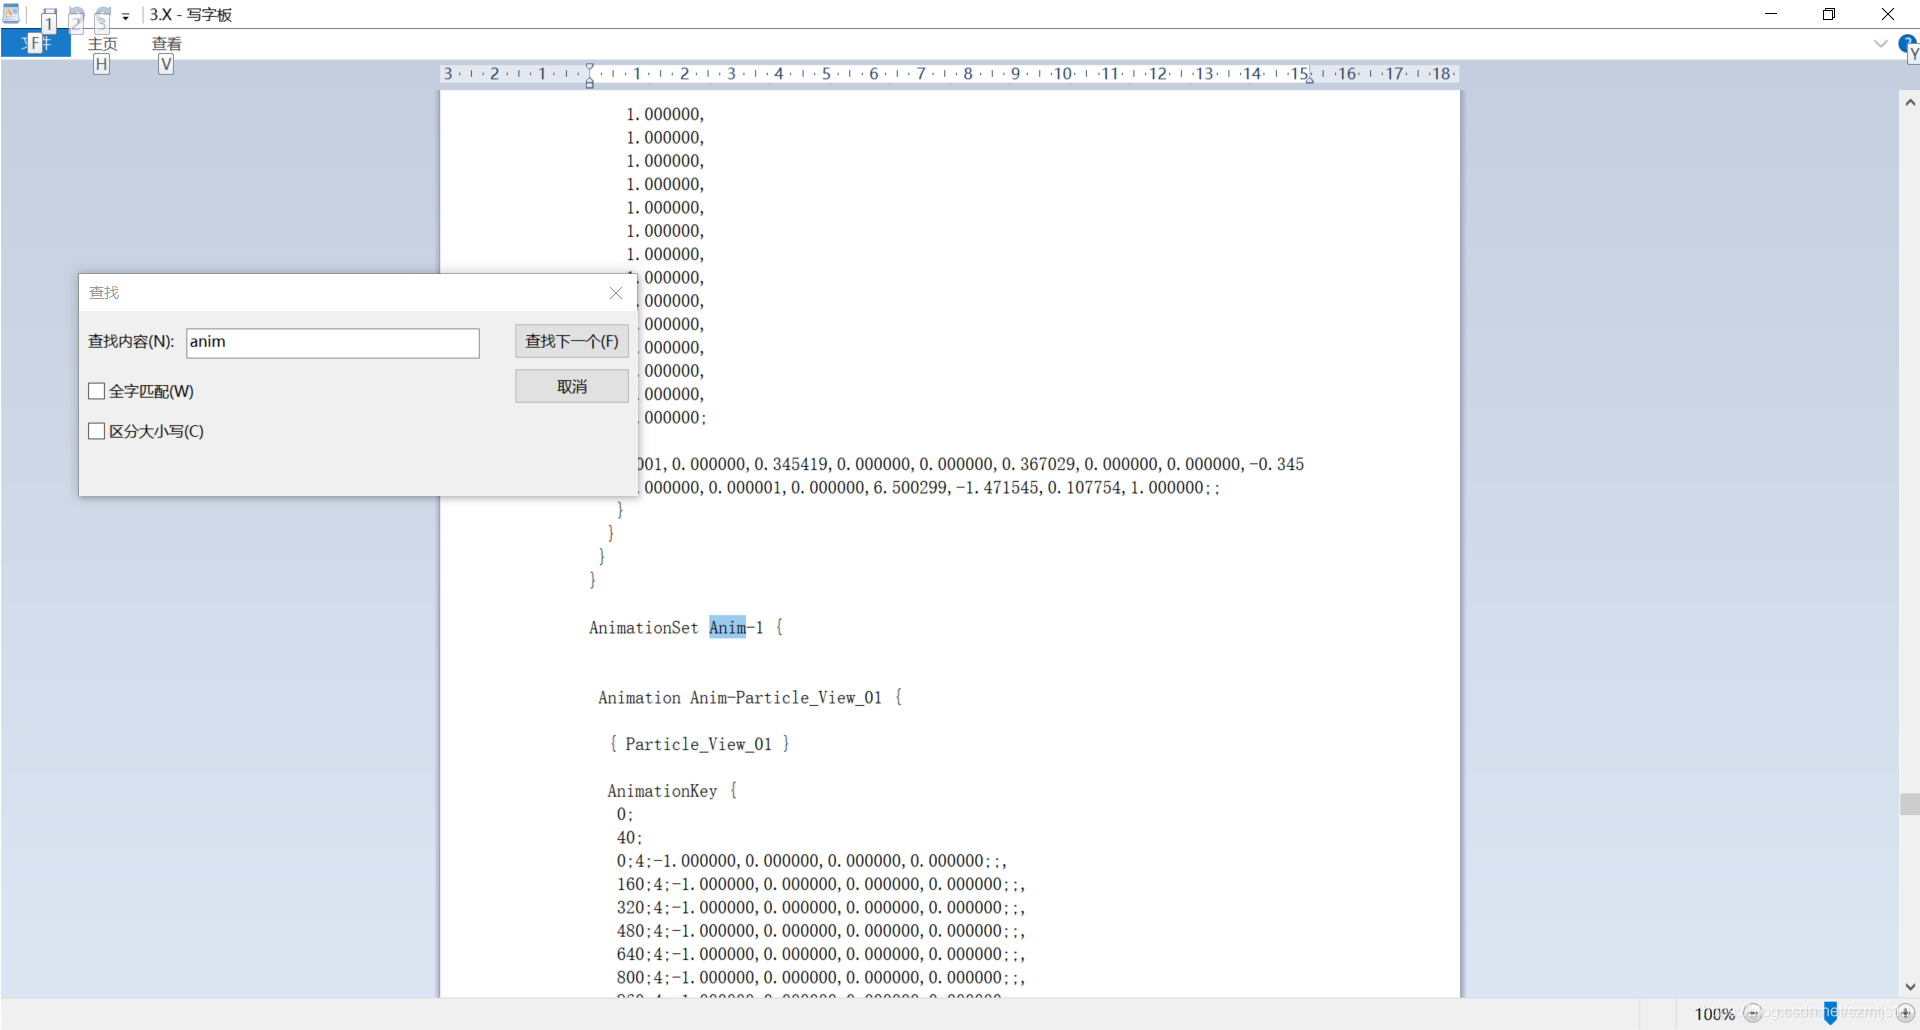Open the Customize Quick Access Toolbar dropdown
The height and width of the screenshot is (1030, 1920).
point(126,16)
